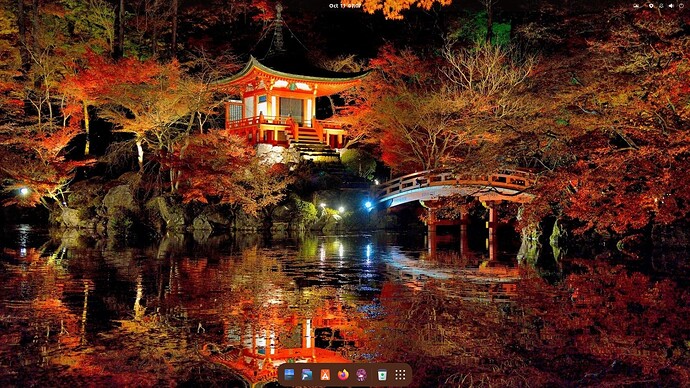Image resolution: width=690 pixels, height=388 pixels.
Task: Click the location indicator in top bar
Action: (x=651, y=6)
